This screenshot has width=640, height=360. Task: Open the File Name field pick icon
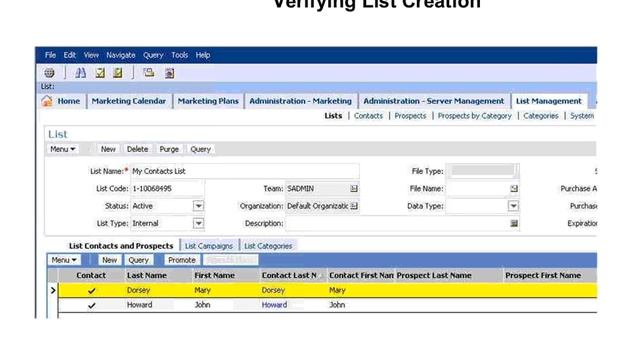click(514, 189)
